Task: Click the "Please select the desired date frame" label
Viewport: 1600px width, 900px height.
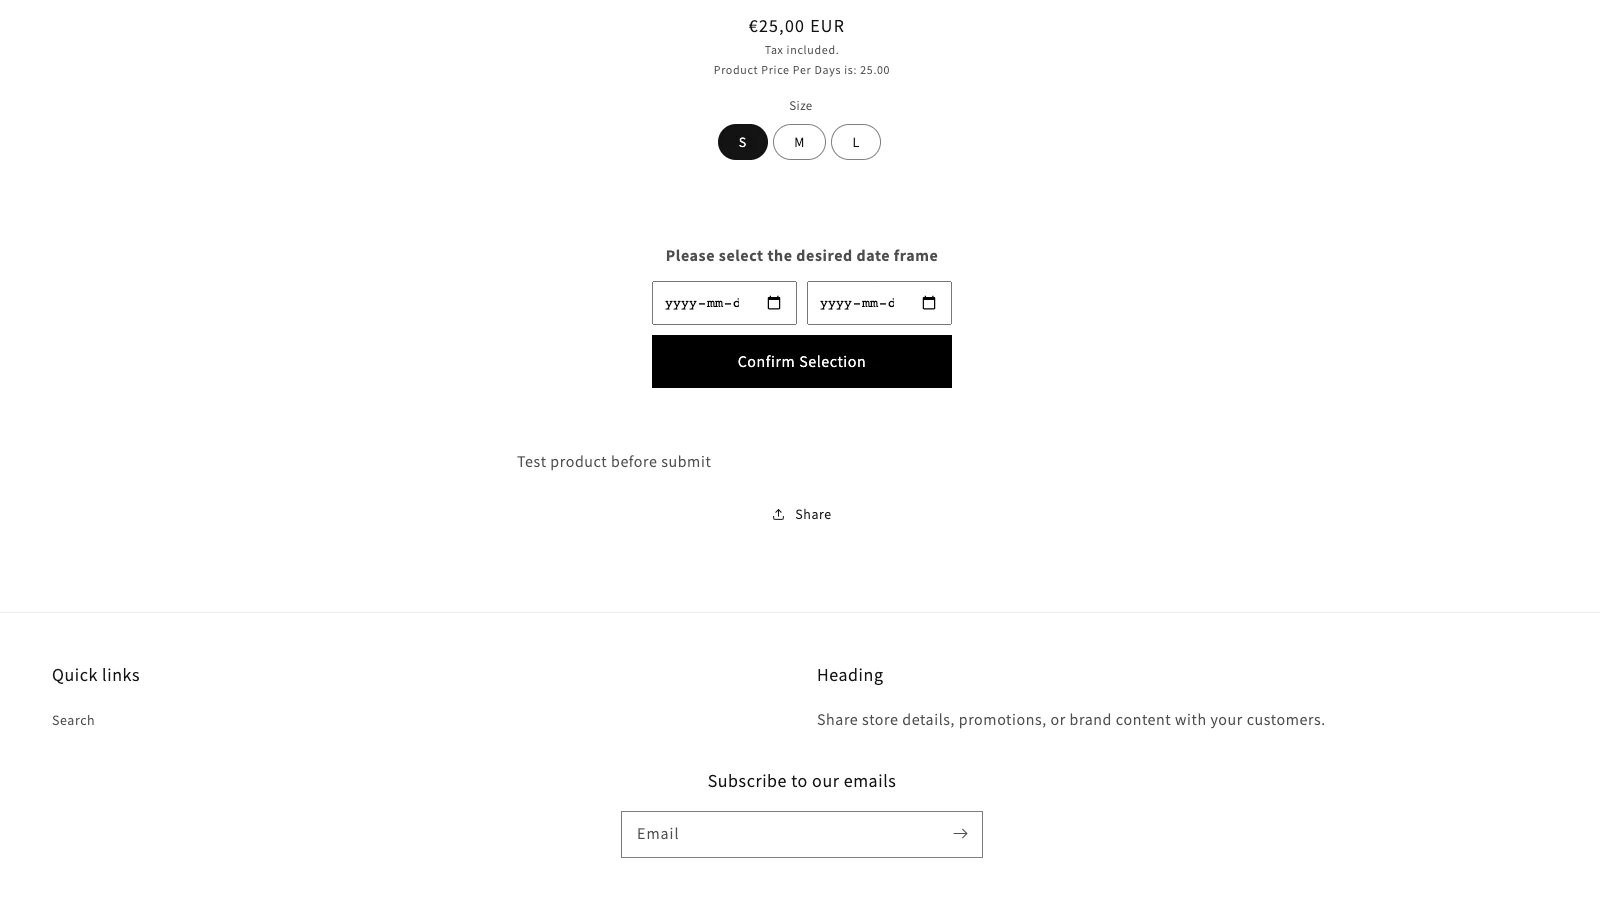Action: point(802,255)
